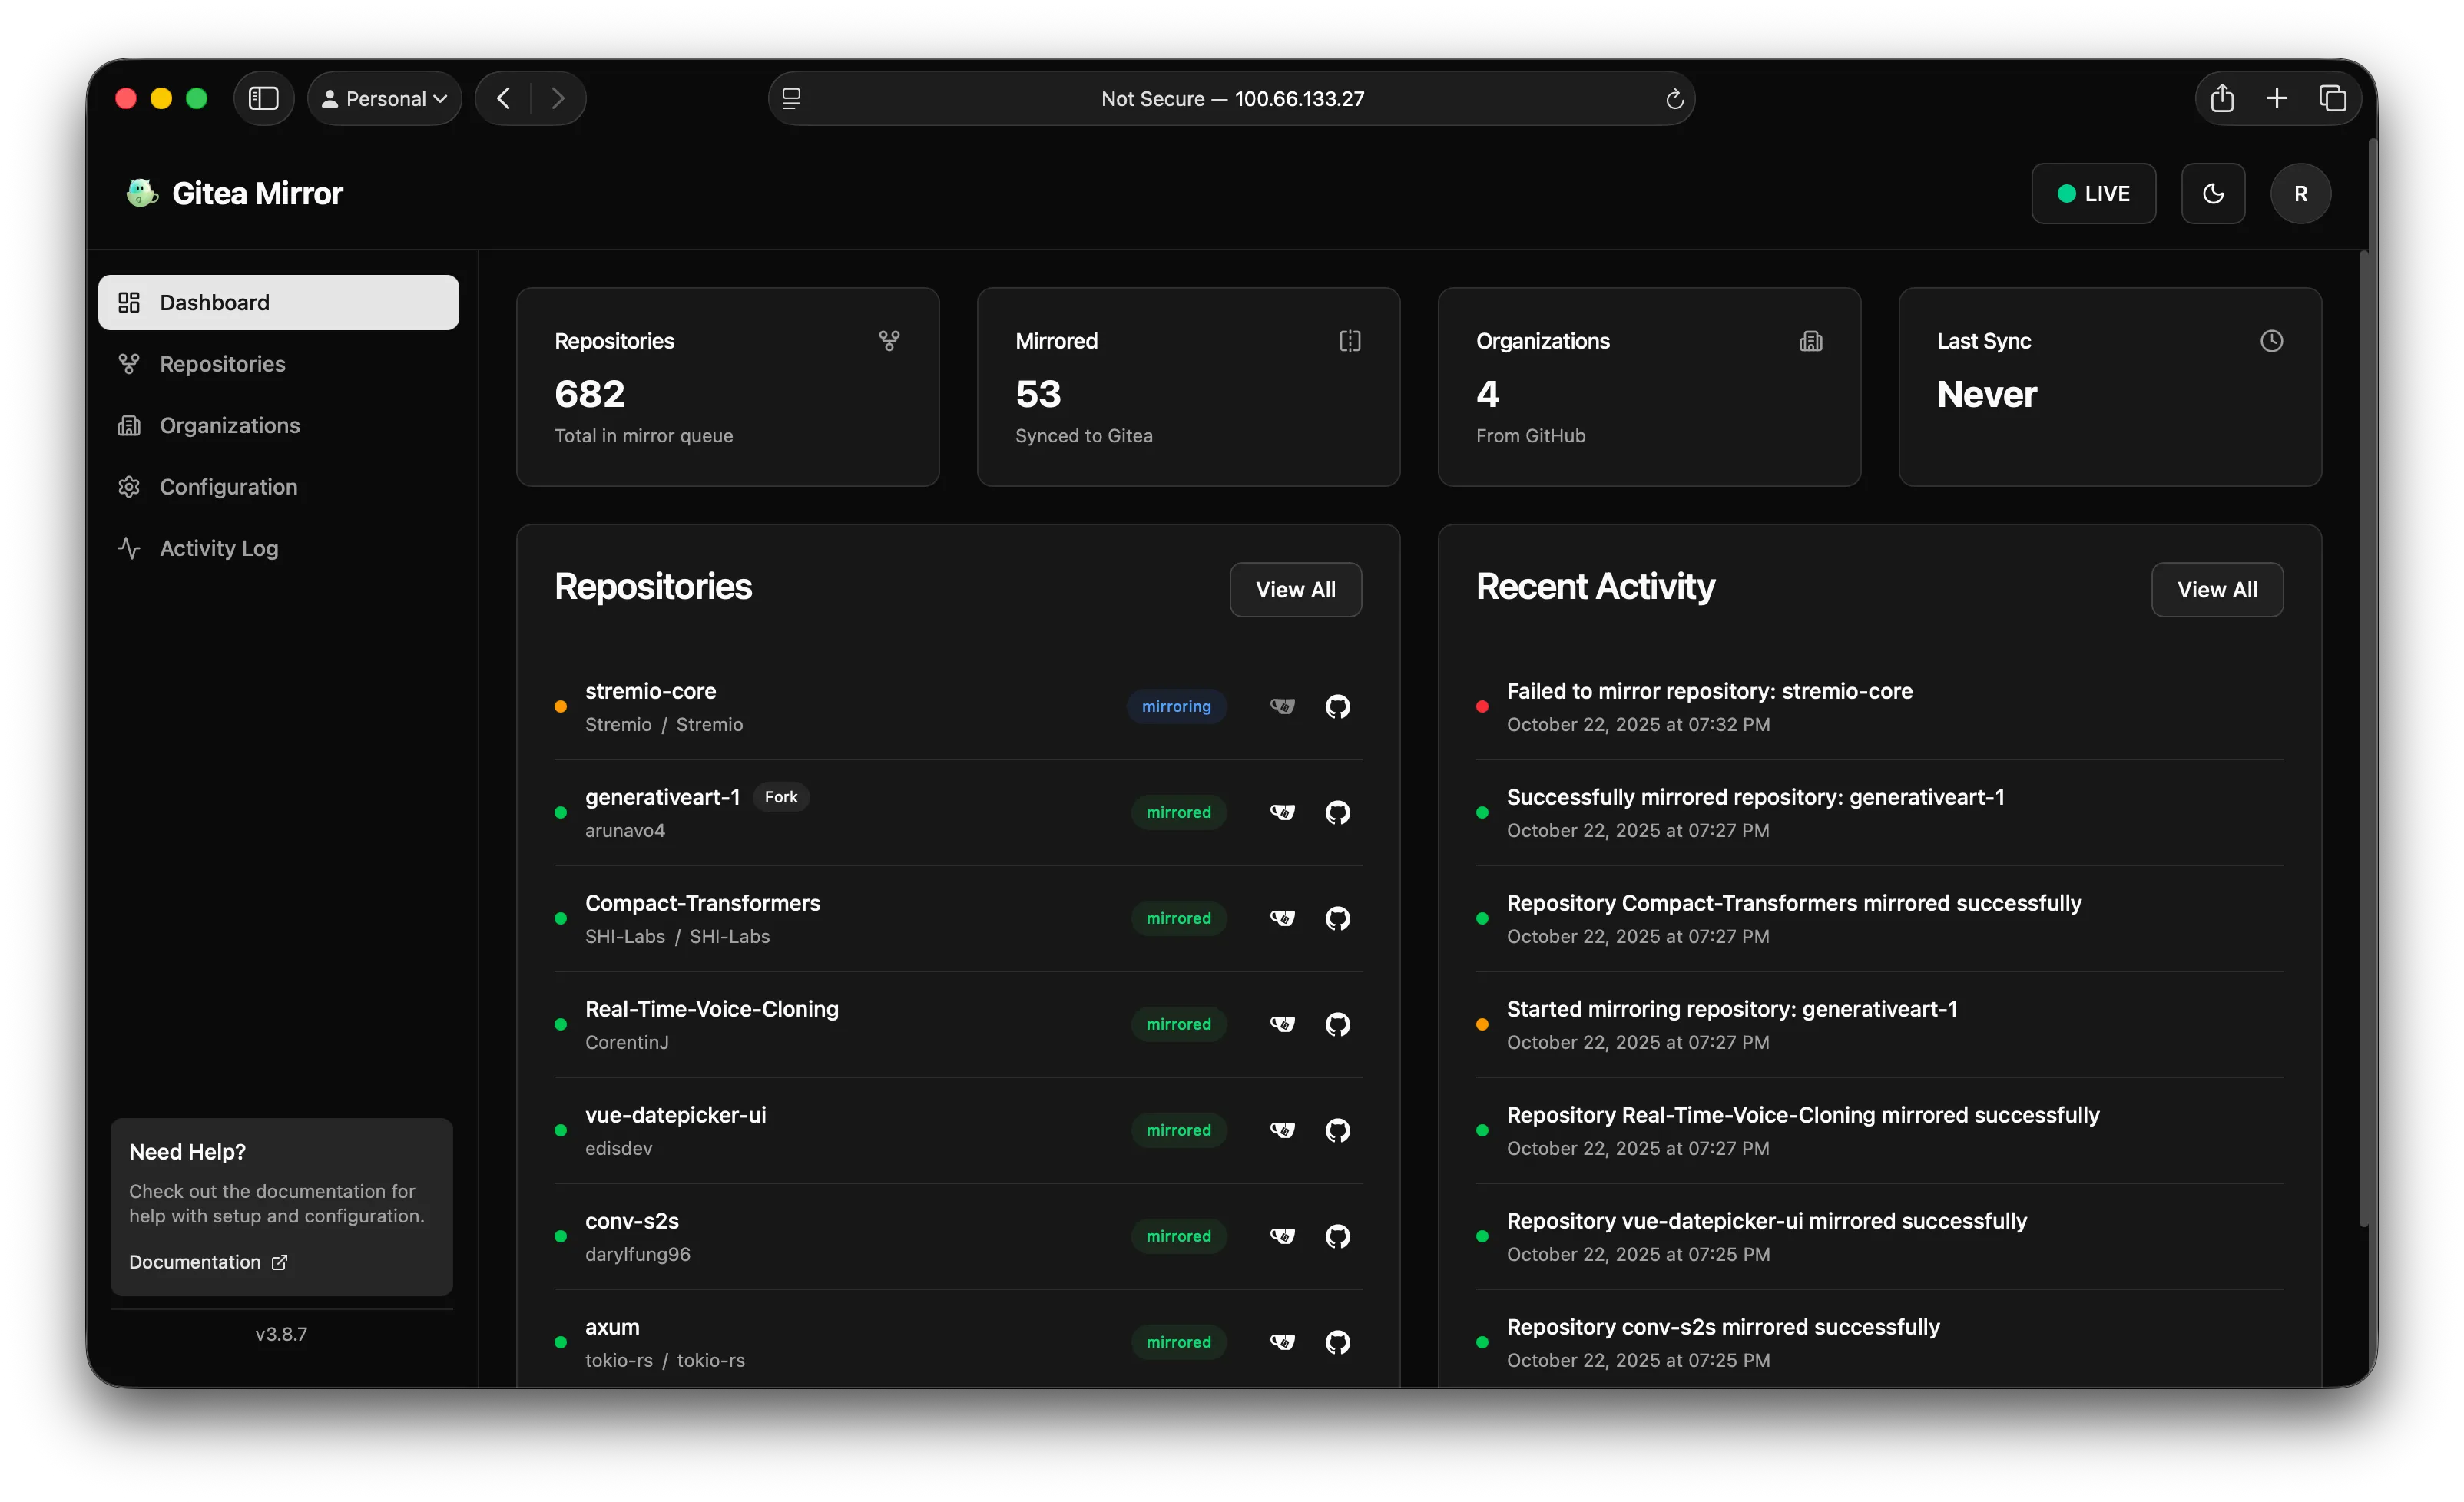This screenshot has height=1502, width=2464.
Task: Open the Organizations section in sidebar
Action: point(229,425)
